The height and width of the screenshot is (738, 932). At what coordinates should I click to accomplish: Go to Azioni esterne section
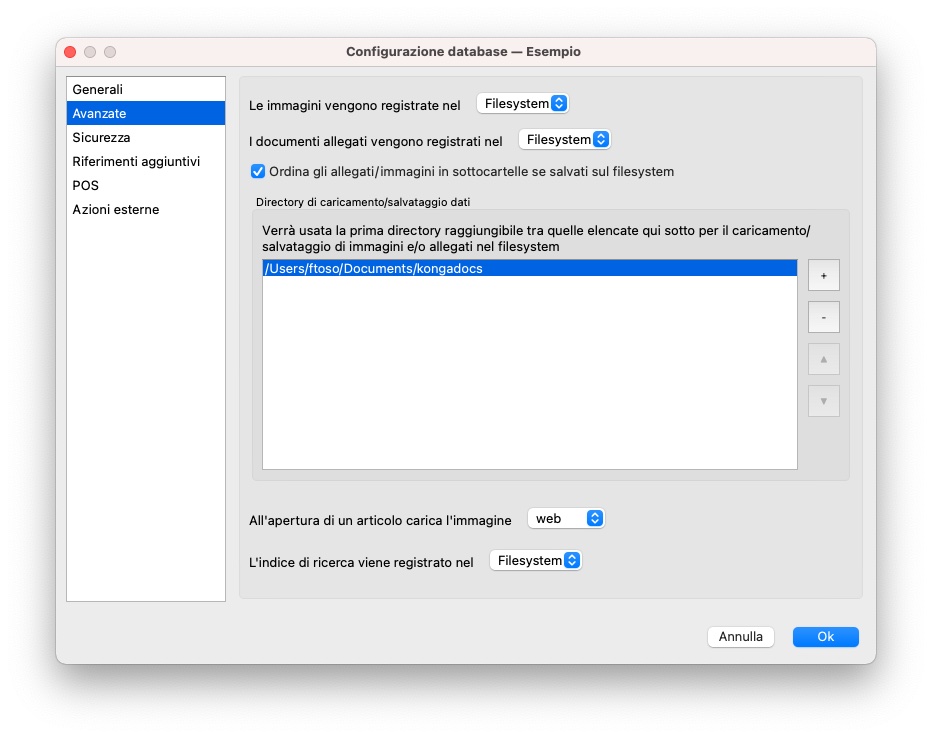(x=116, y=209)
